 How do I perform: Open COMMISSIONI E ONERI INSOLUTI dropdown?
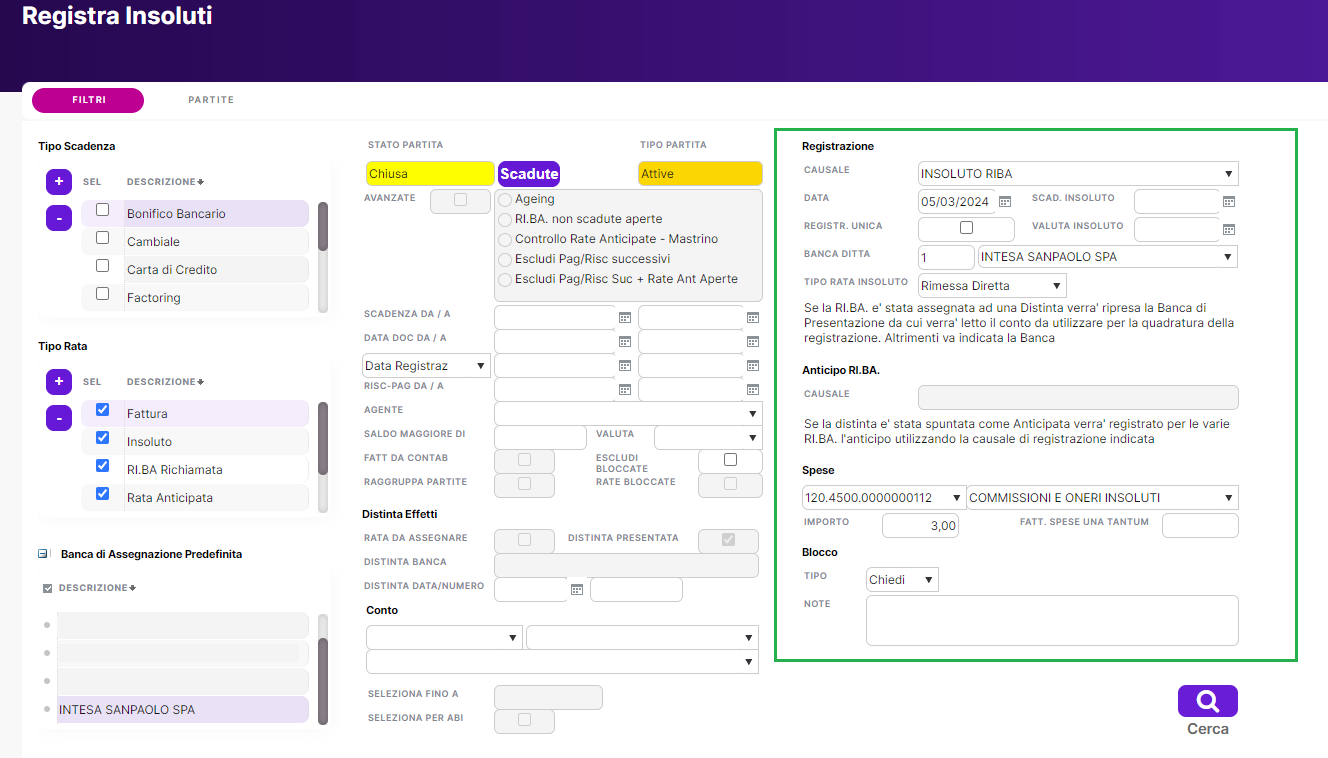pyautogui.click(x=1102, y=498)
